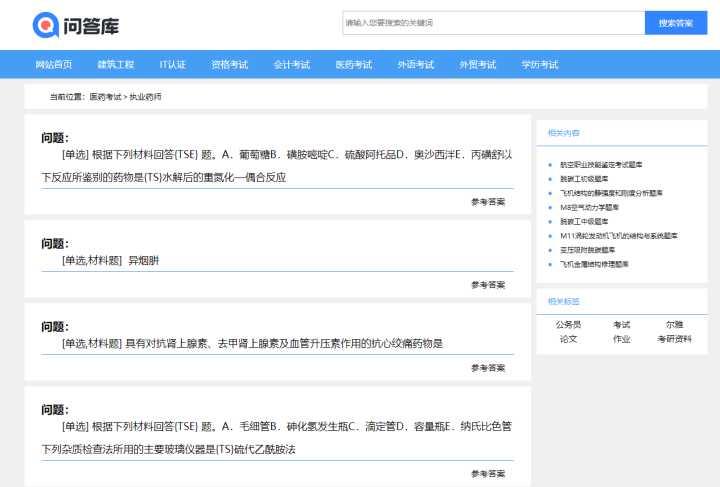Select the 考研资料 tag
This screenshot has height=487, width=720.
coord(674,339)
